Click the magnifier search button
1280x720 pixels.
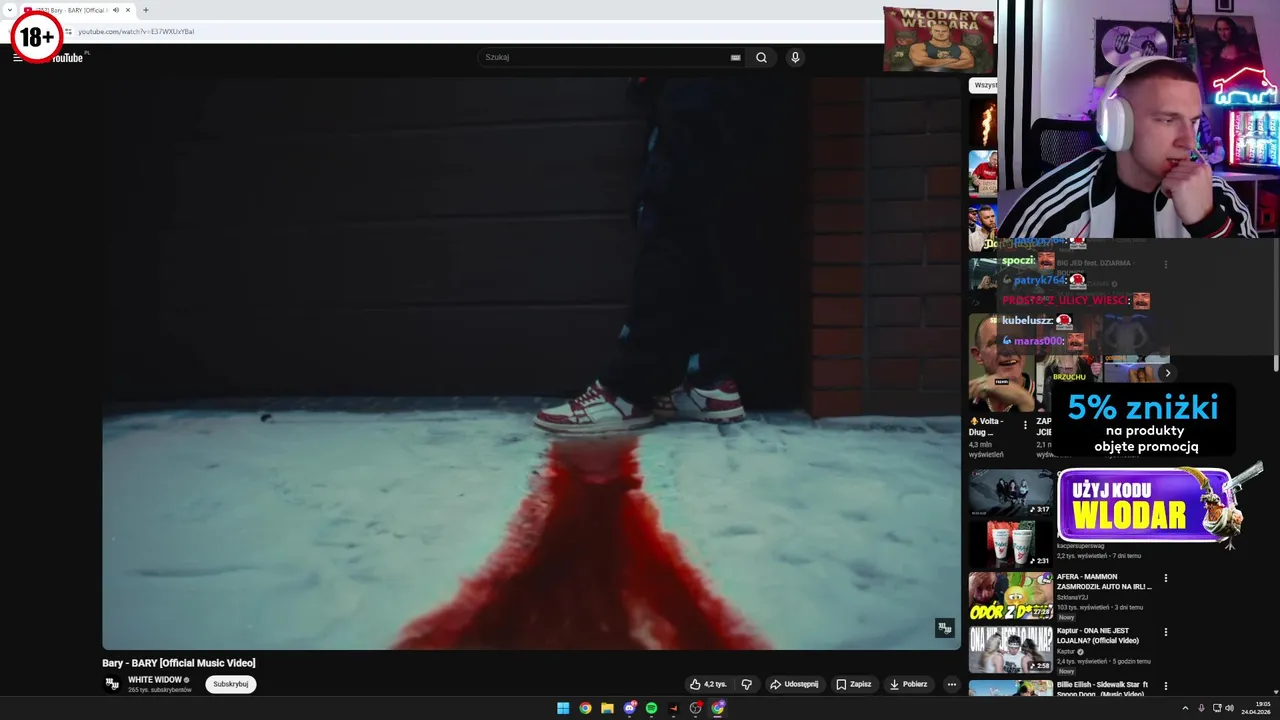click(x=761, y=57)
